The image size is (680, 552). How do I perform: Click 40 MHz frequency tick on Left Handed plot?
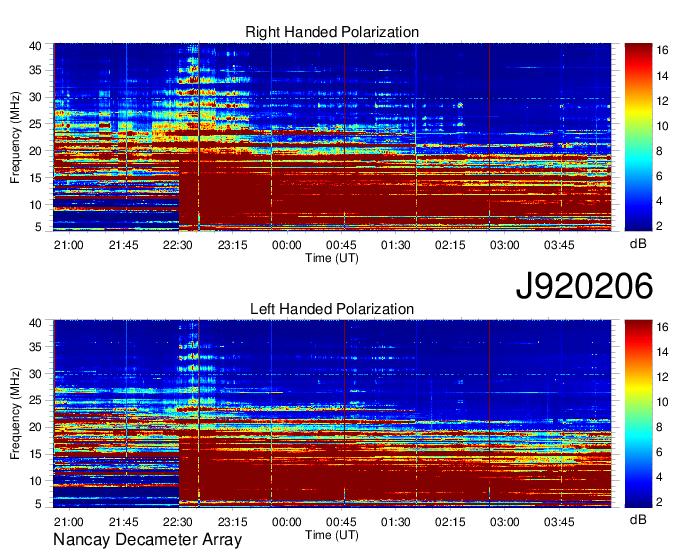(x=36, y=323)
